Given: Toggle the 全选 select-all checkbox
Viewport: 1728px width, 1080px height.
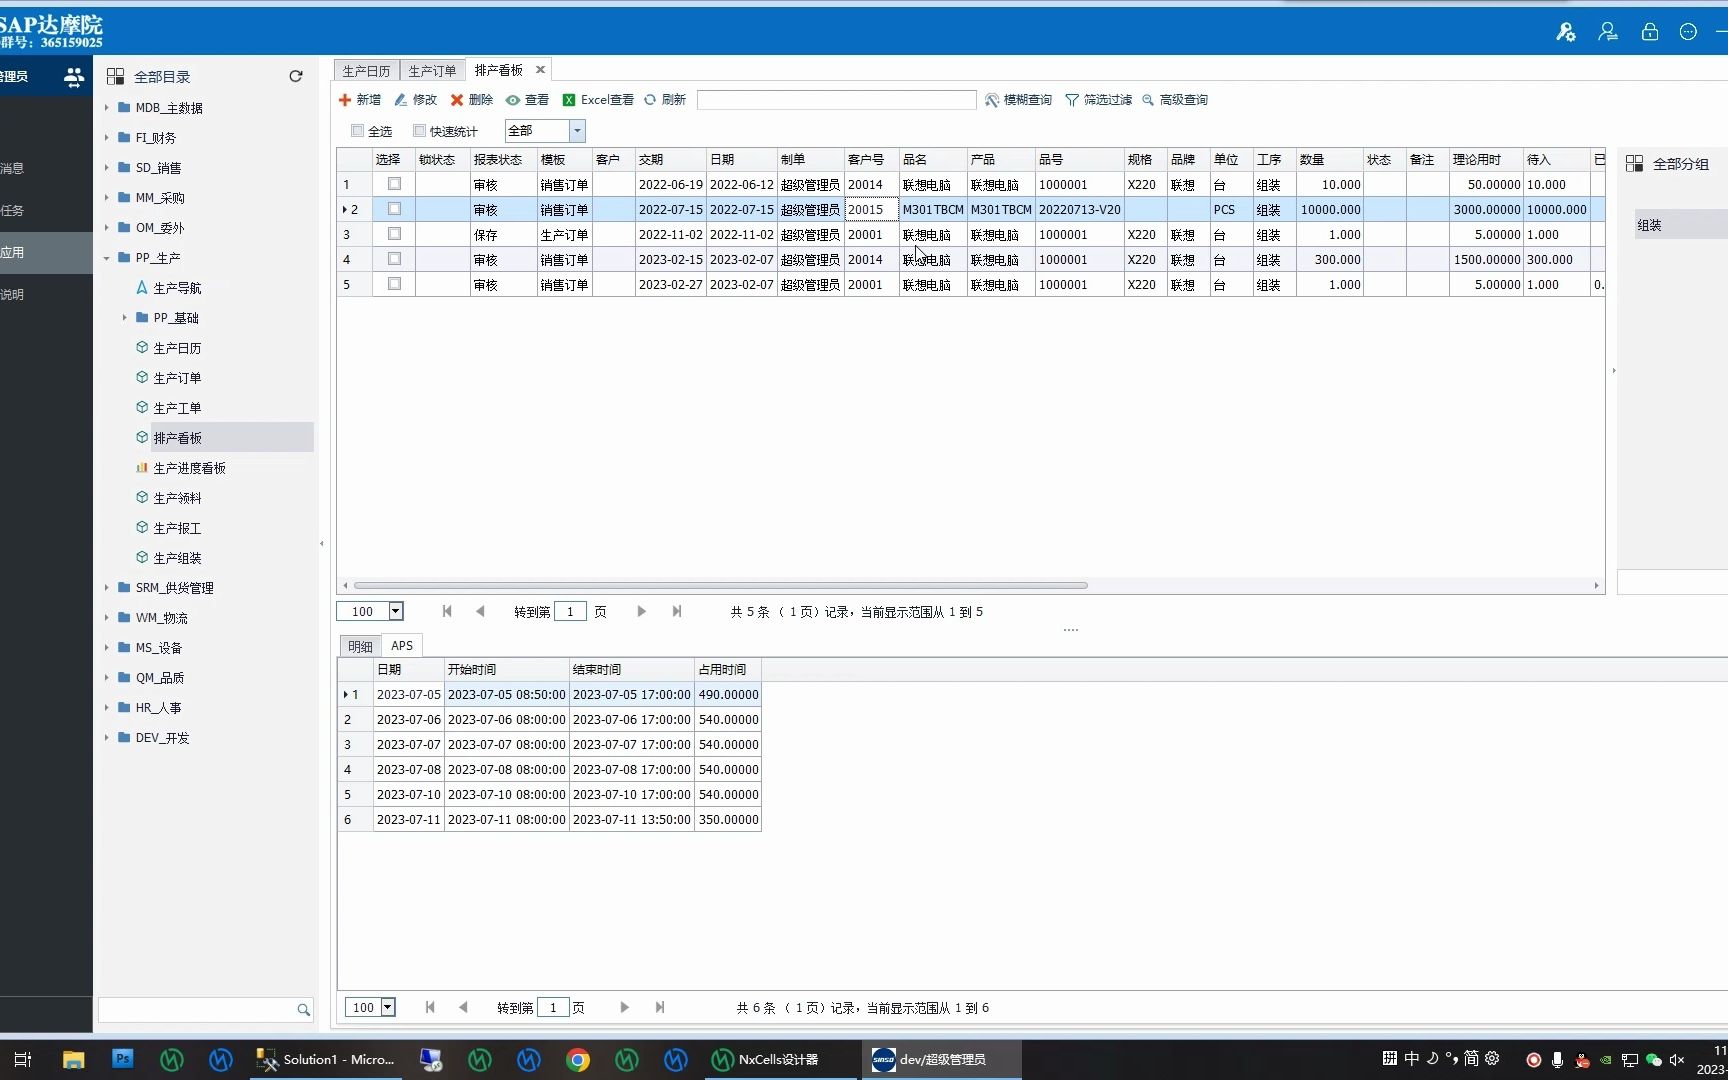Looking at the screenshot, I should click(x=357, y=131).
